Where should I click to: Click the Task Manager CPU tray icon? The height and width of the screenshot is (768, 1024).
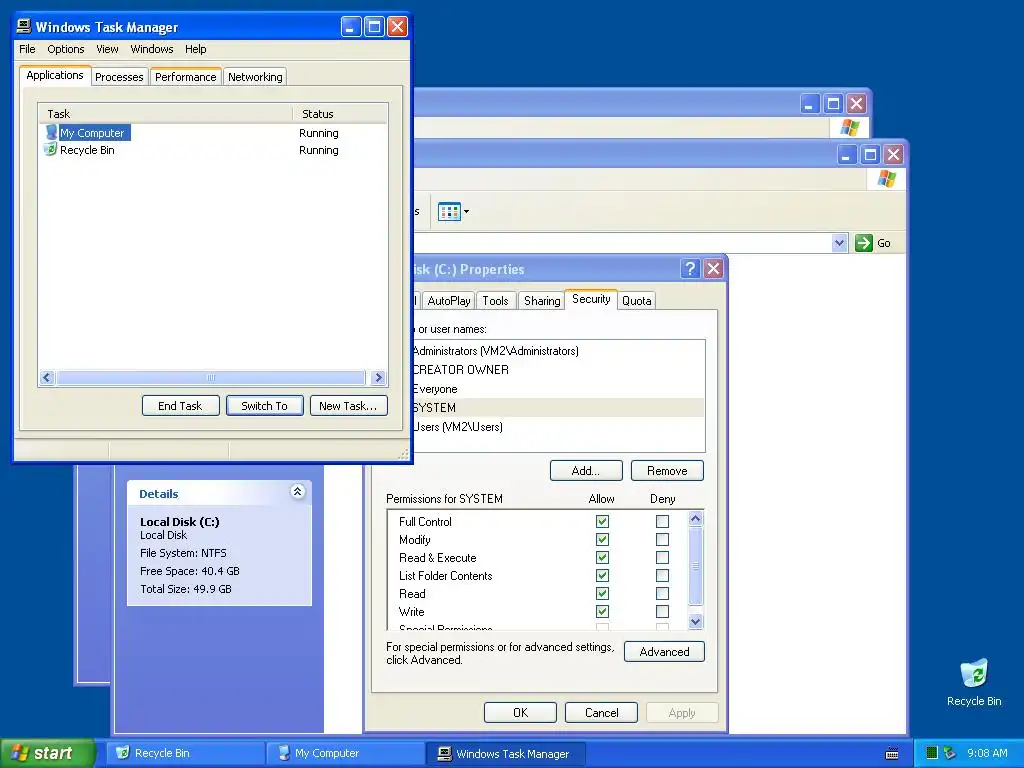click(x=932, y=753)
